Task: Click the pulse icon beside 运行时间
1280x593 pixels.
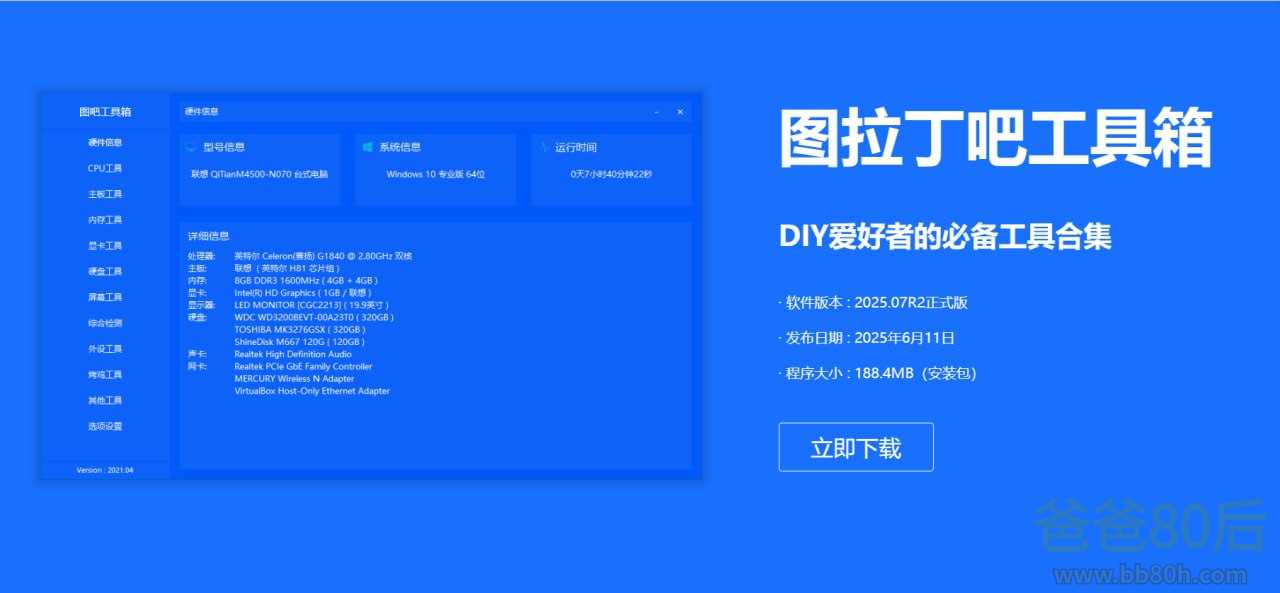Action: tap(544, 147)
